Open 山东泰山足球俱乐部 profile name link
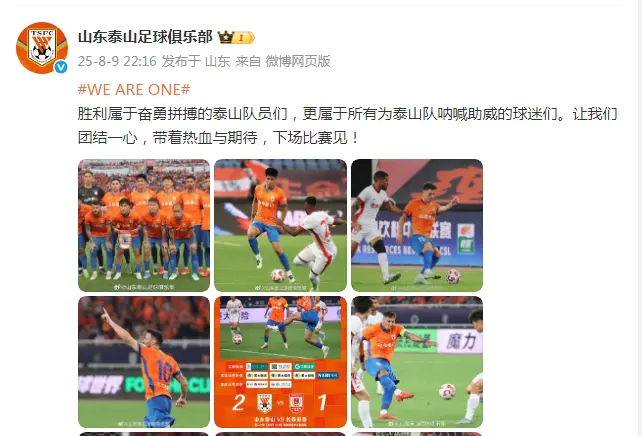Screen dimensions: 642x436 [145, 37]
